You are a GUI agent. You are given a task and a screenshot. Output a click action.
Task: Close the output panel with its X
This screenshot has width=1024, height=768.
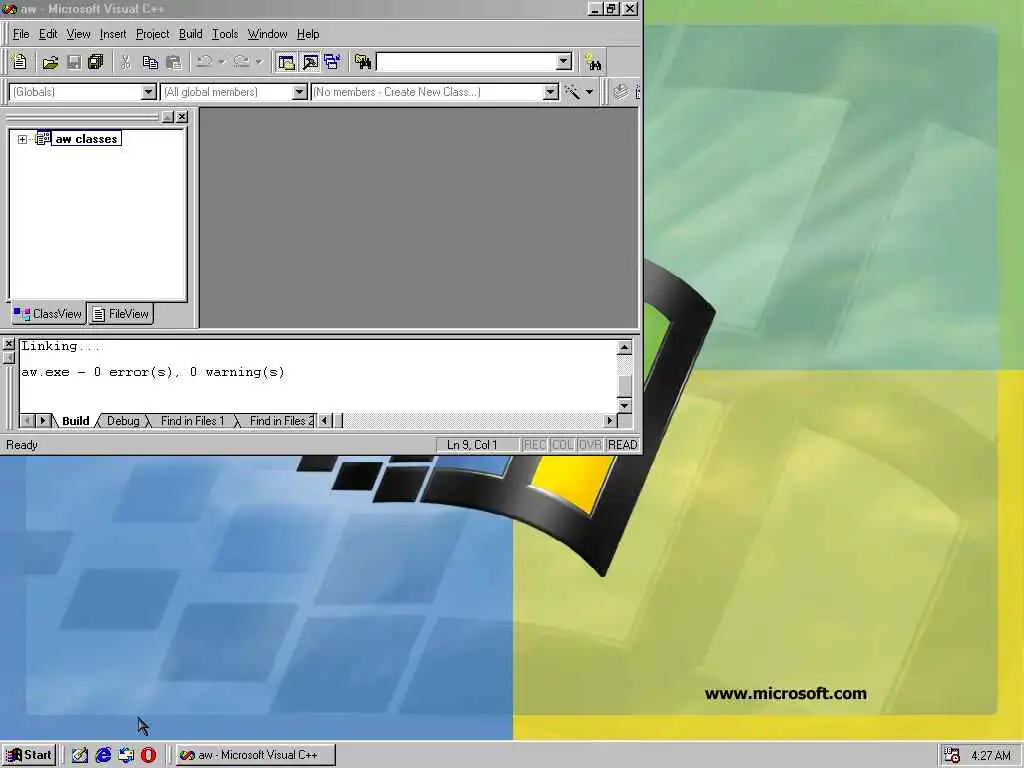[x=9, y=344]
